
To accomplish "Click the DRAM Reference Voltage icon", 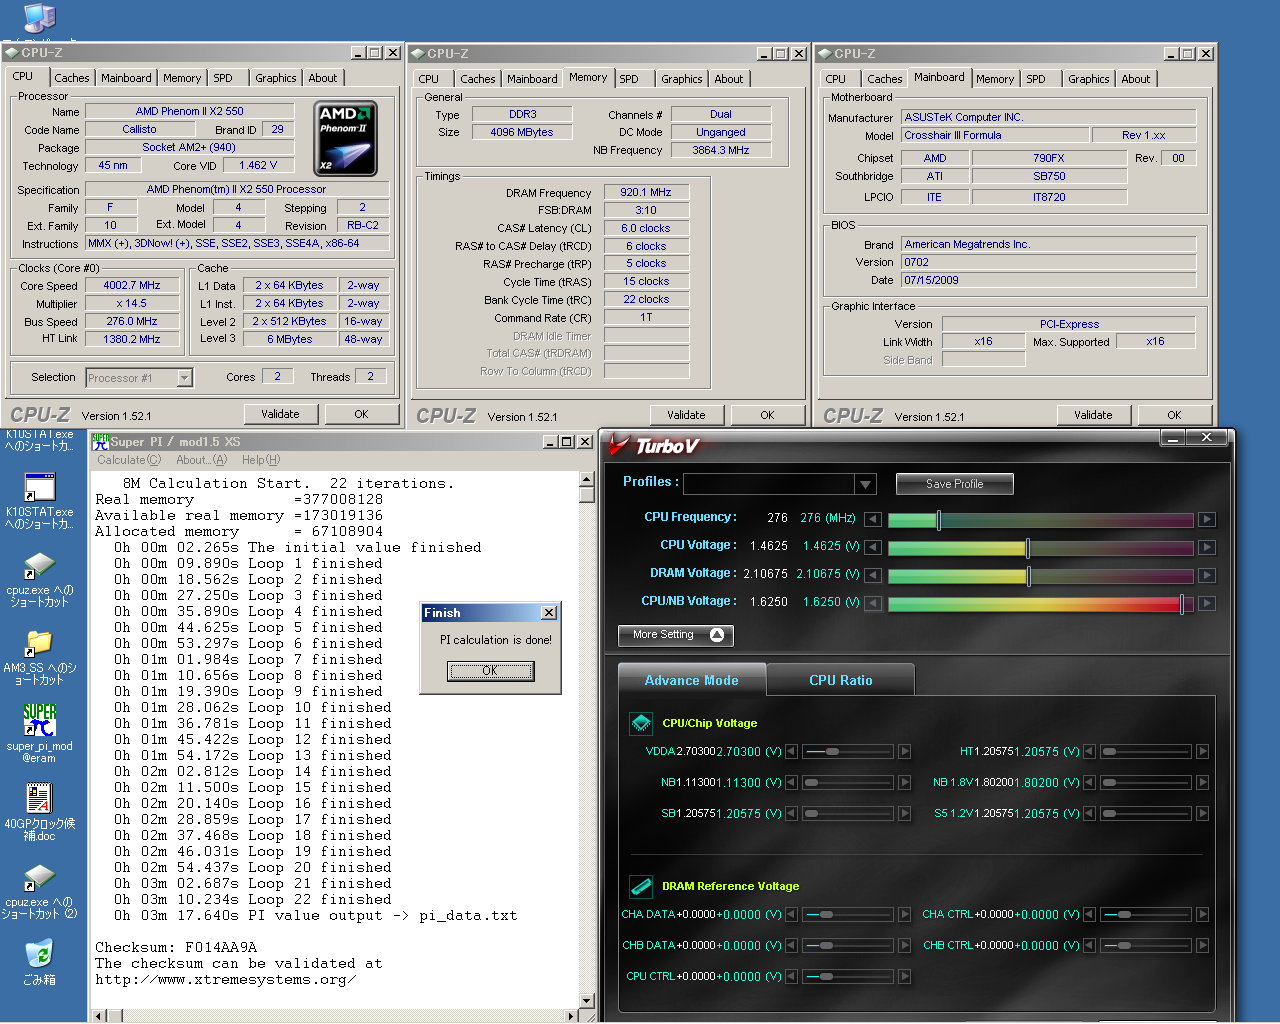I will point(641,886).
